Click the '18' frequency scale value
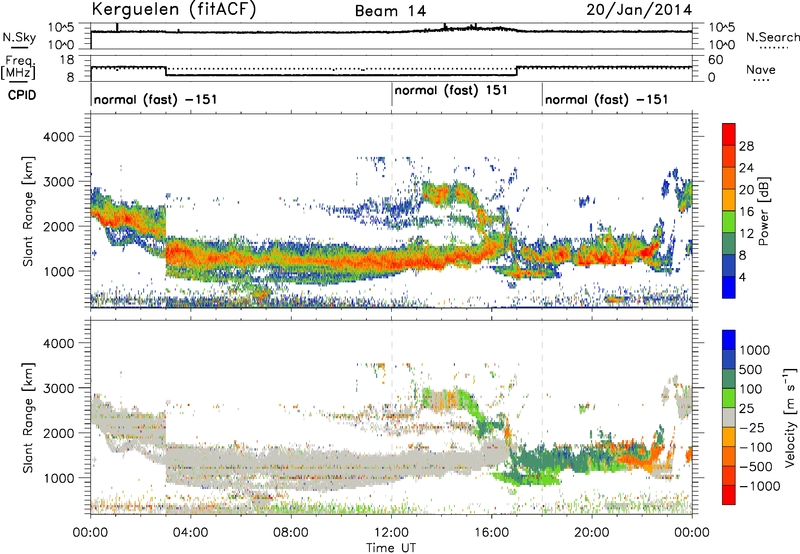 coord(67,60)
